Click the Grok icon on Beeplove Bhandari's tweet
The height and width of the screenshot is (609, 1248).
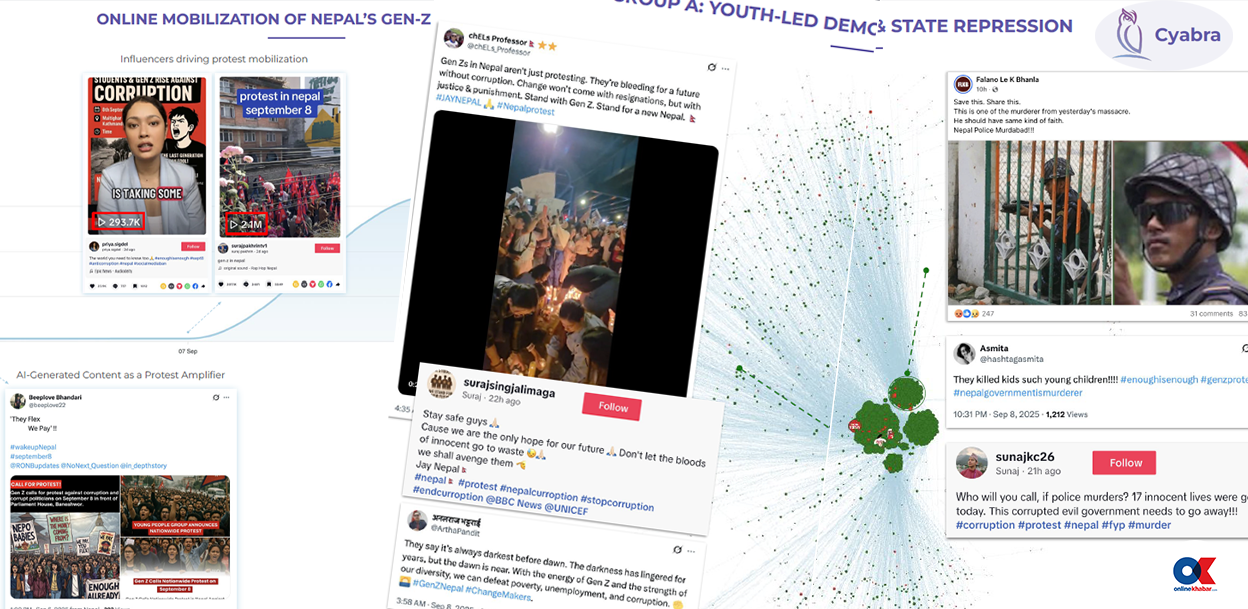pos(214,397)
